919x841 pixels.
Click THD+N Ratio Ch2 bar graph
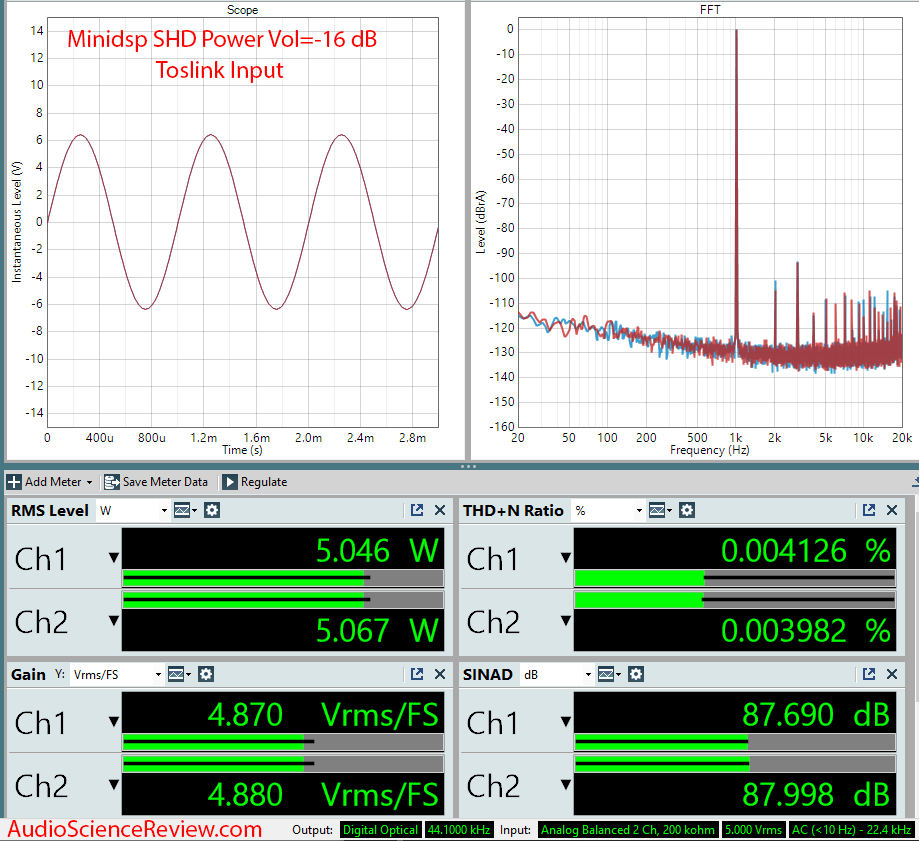[x=735, y=600]
